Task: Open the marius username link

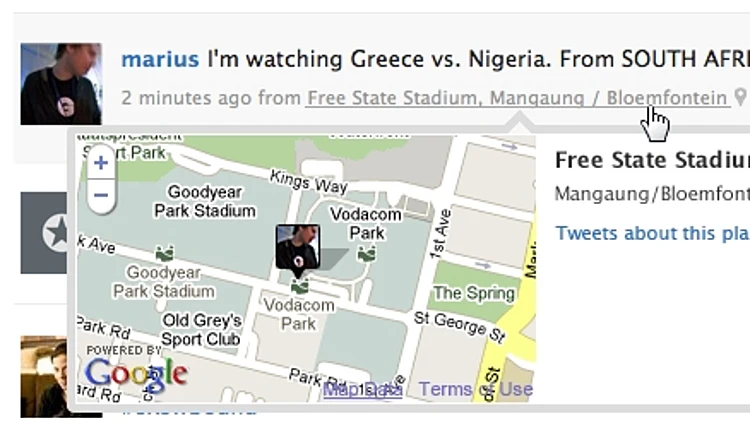Action: [160, 59]
